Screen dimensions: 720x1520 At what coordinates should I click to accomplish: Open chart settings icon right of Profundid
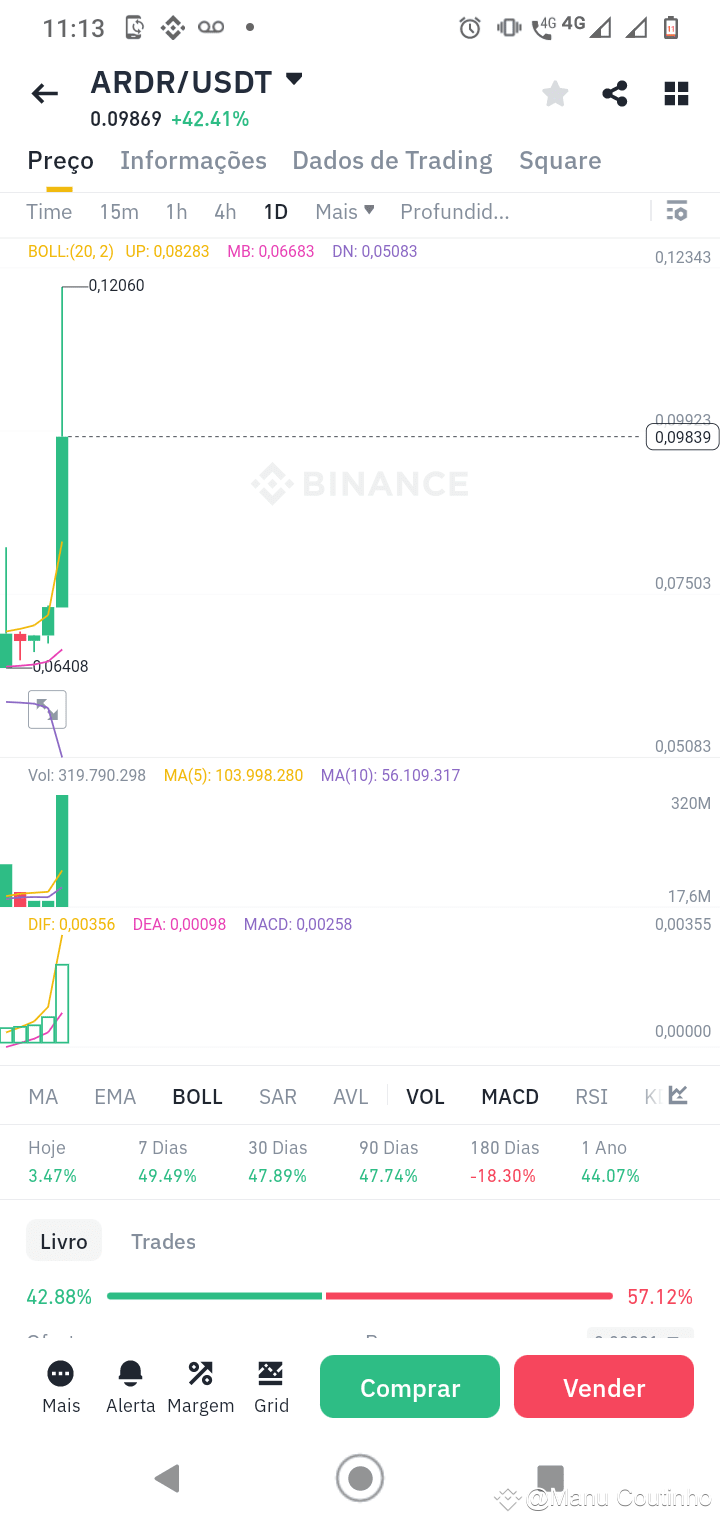[677, 211]
